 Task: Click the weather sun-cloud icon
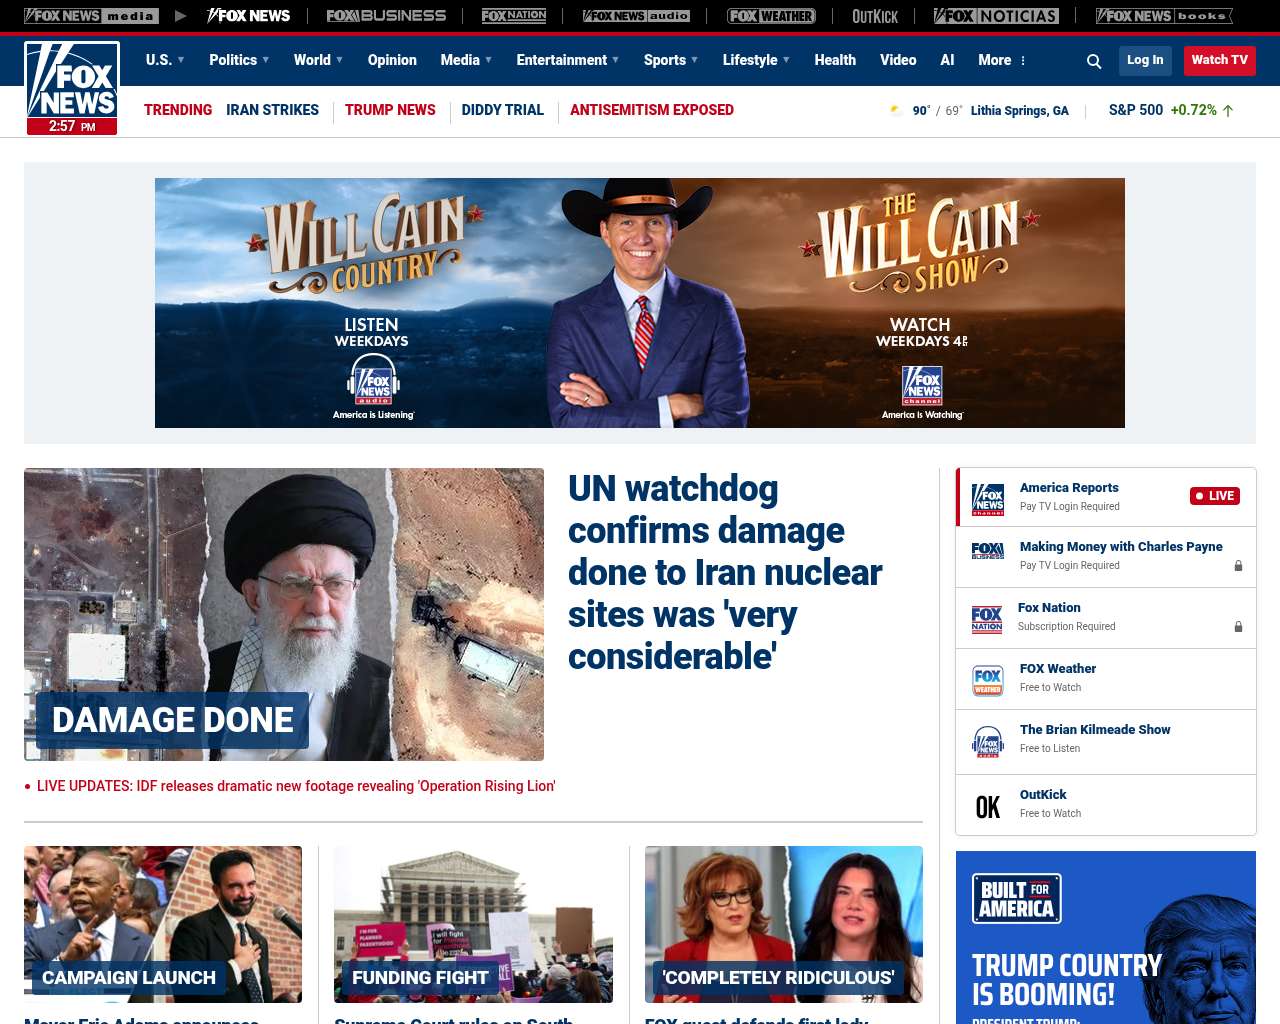point(897,110)
